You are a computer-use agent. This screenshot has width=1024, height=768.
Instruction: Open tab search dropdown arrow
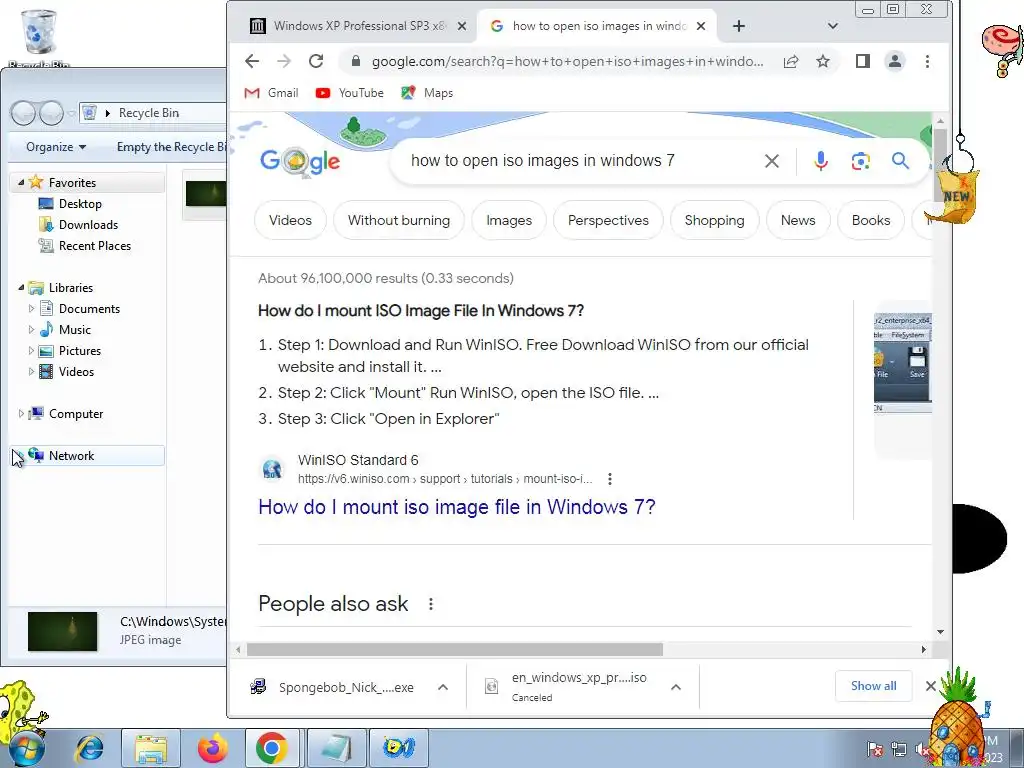[x=833, y=26]
